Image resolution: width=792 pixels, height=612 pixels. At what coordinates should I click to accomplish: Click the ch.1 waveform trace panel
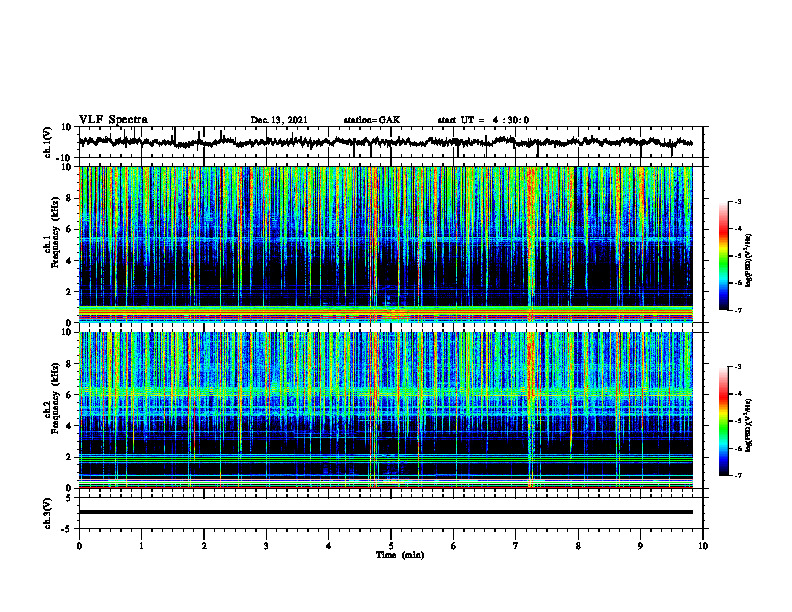391,142
